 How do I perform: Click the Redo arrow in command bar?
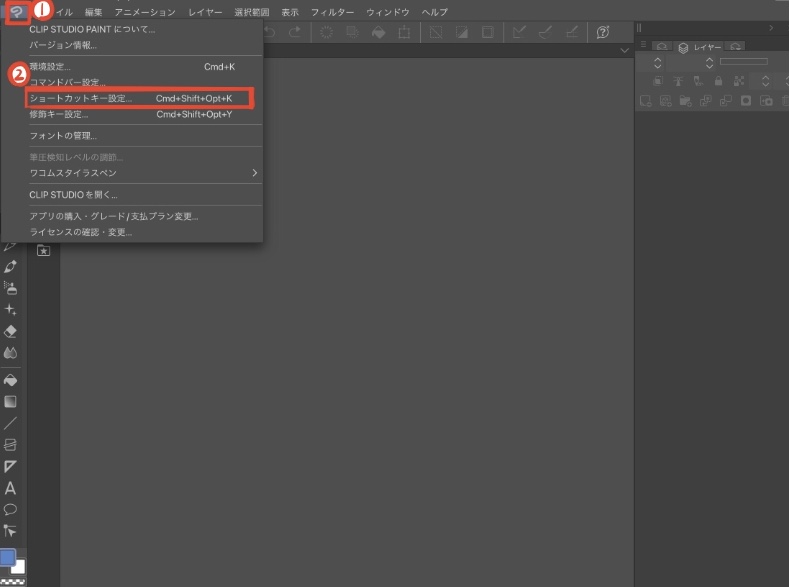tap(294, 33)
